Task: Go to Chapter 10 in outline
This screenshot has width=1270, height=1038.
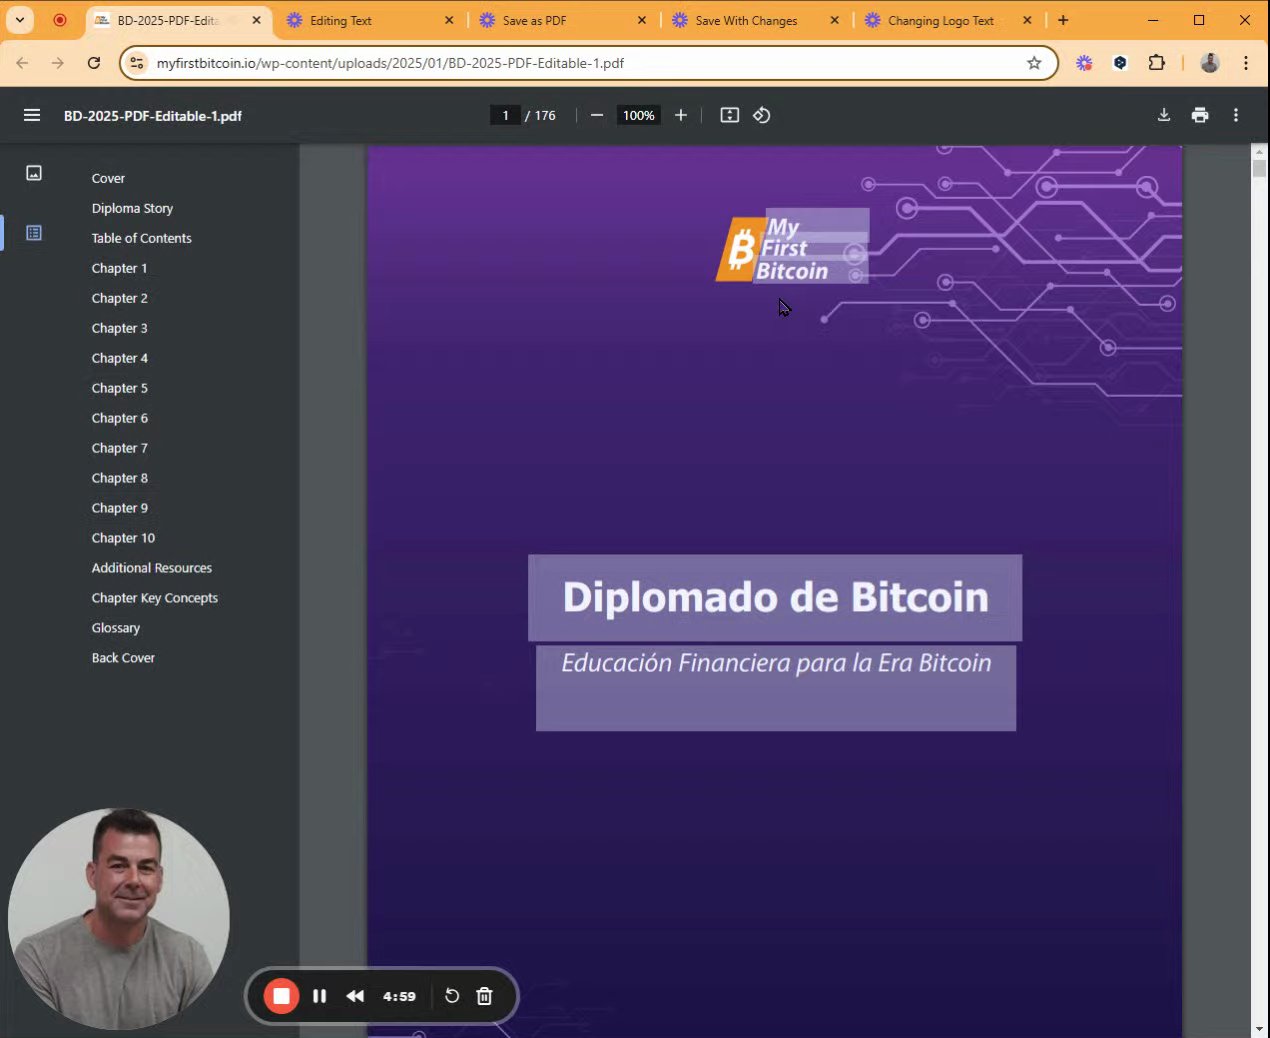Action: 123,538
